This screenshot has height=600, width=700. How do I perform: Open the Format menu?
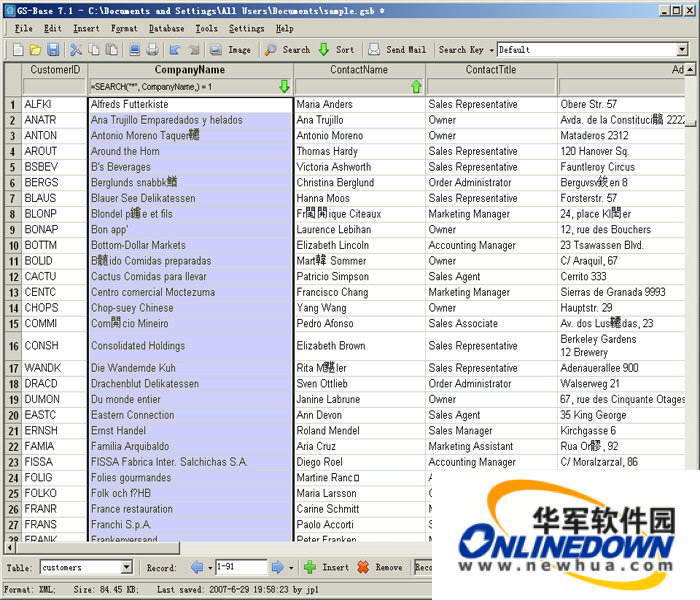[x=124, y=29]
